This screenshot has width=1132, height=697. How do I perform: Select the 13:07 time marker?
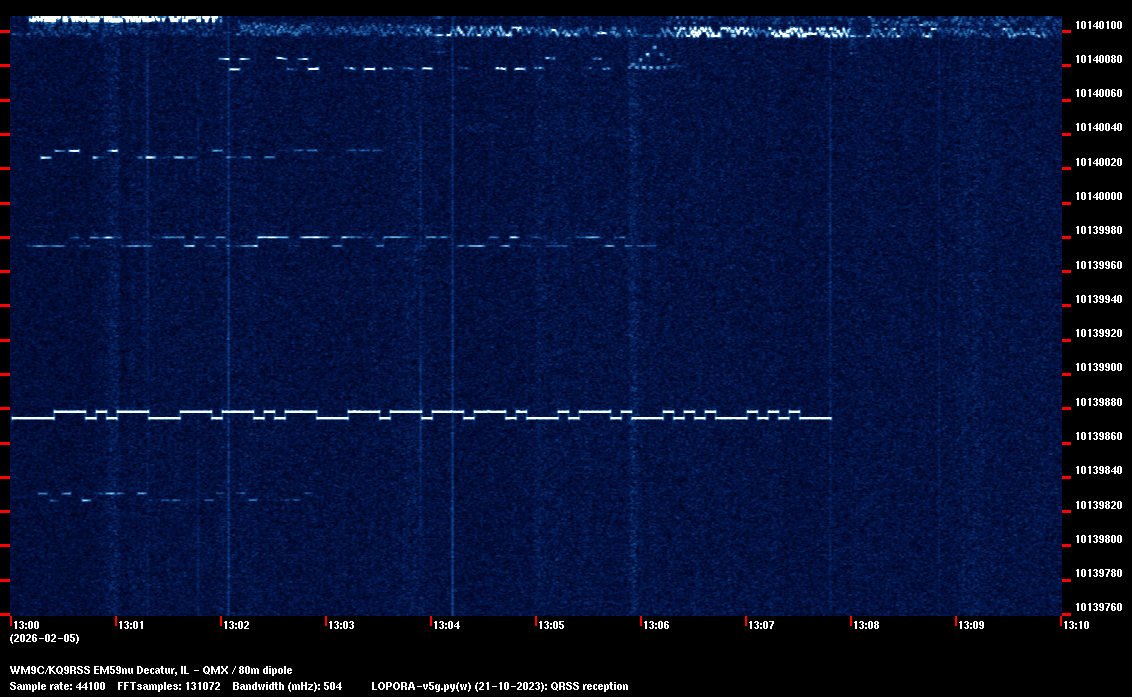click(x=761, y=625)
